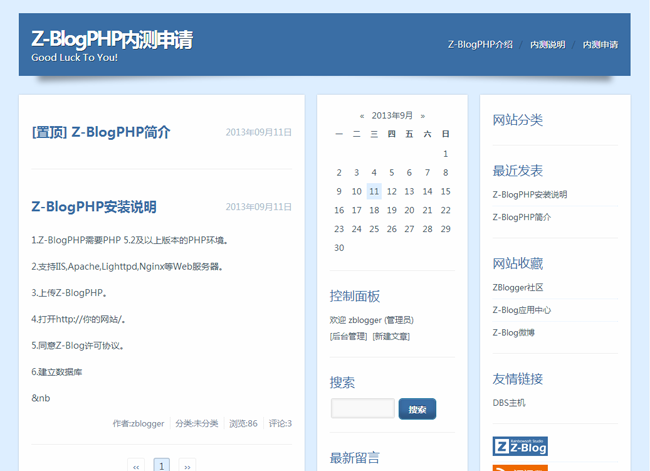Click 2013年9月 calendar month title
Image resolution: width=650 pixels, height=471 pixels.
click(x=392, y=116)
